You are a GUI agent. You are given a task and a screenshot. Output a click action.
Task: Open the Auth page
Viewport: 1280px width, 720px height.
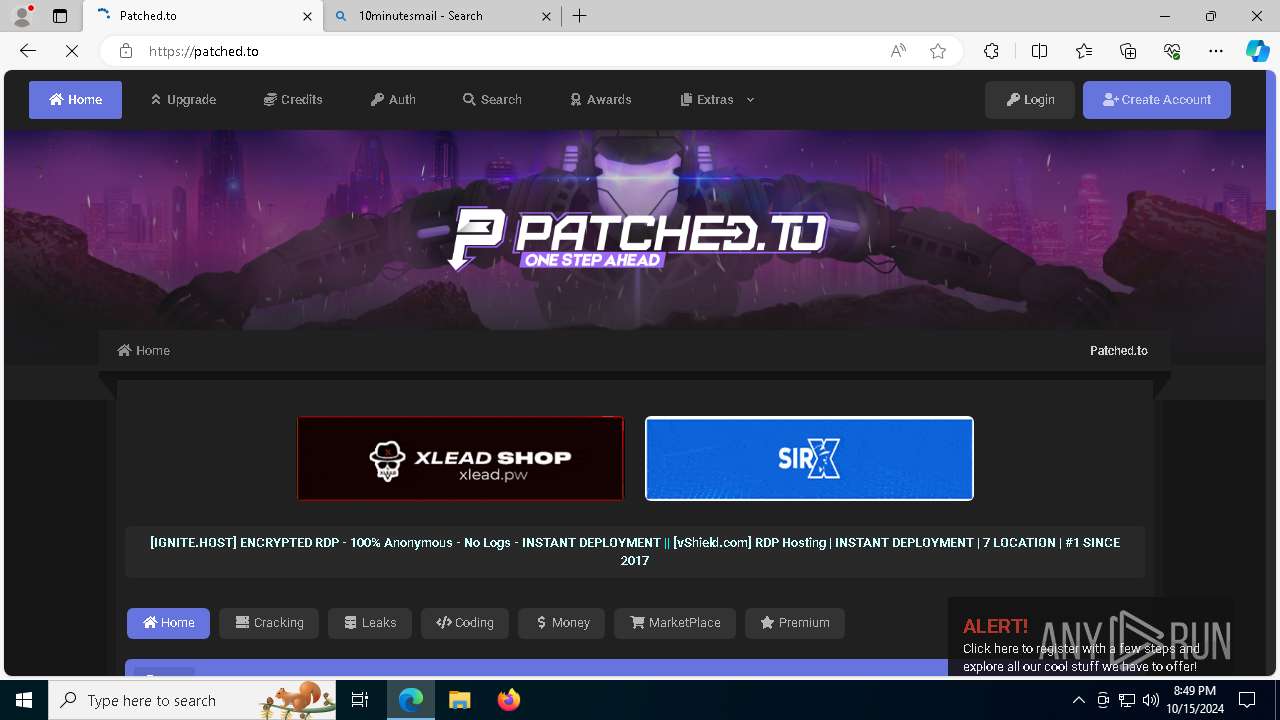point(393,100)
